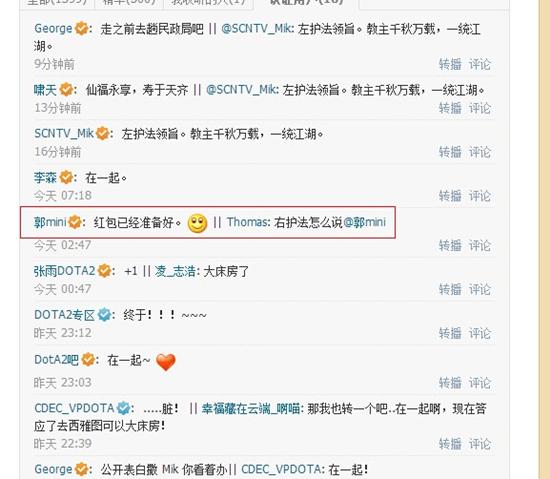The height and width of the screenshot is (479, 550).
Task: Click @郭mini mention link
Action: [x=364, y=222]
